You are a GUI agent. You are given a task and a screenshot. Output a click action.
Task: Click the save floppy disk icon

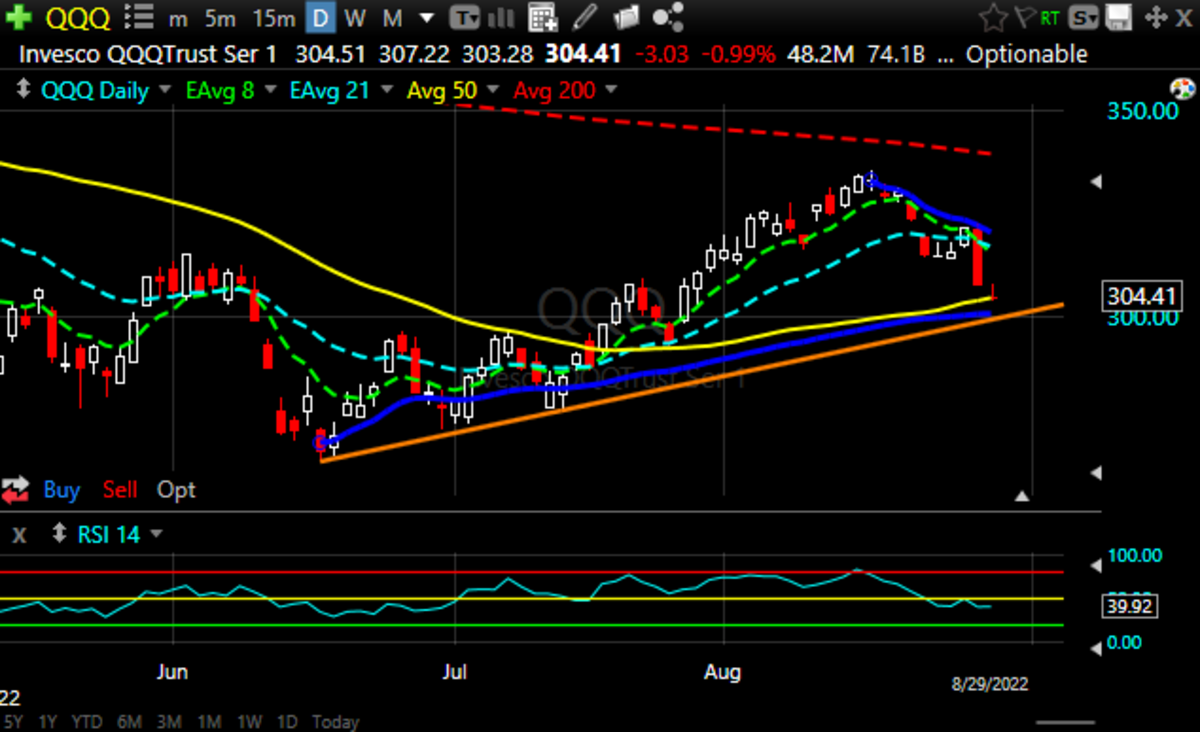click(1119, 17)
